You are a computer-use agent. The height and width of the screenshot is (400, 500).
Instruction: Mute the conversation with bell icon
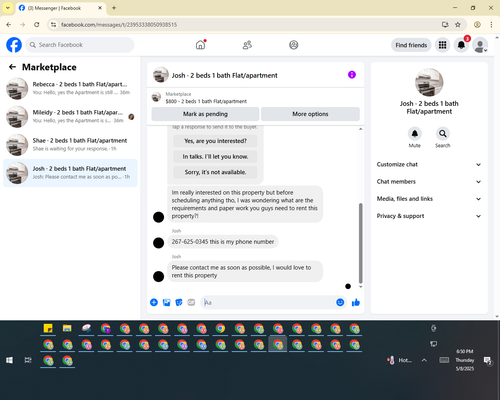click(415, 134)
